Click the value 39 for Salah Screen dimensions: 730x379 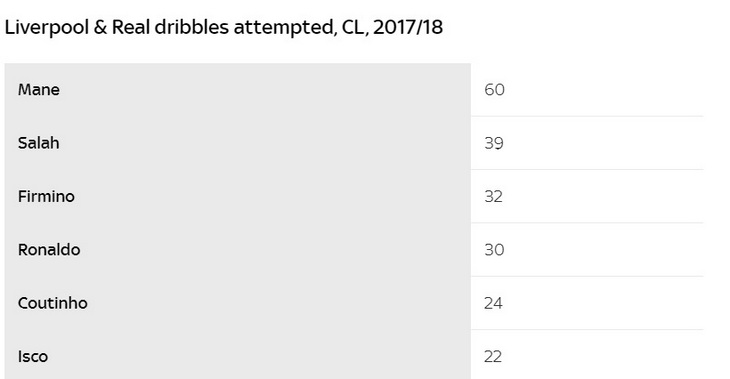(x=494, y=143)
